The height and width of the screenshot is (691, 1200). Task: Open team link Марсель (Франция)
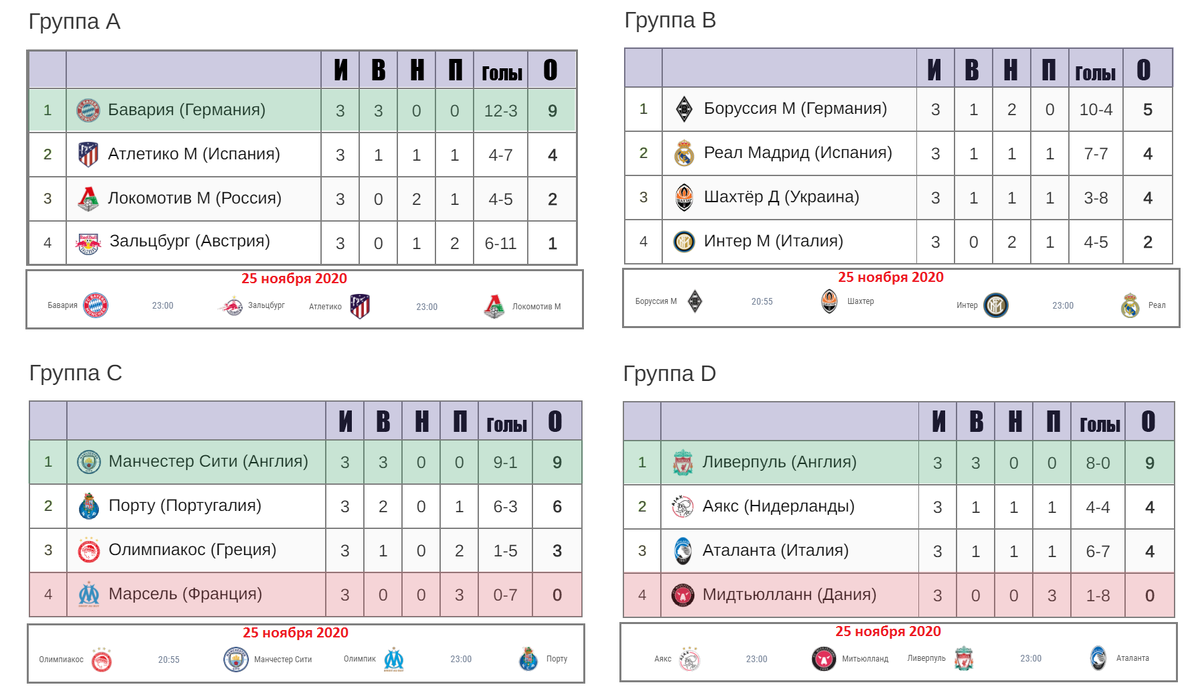click(x=185, y=593)
